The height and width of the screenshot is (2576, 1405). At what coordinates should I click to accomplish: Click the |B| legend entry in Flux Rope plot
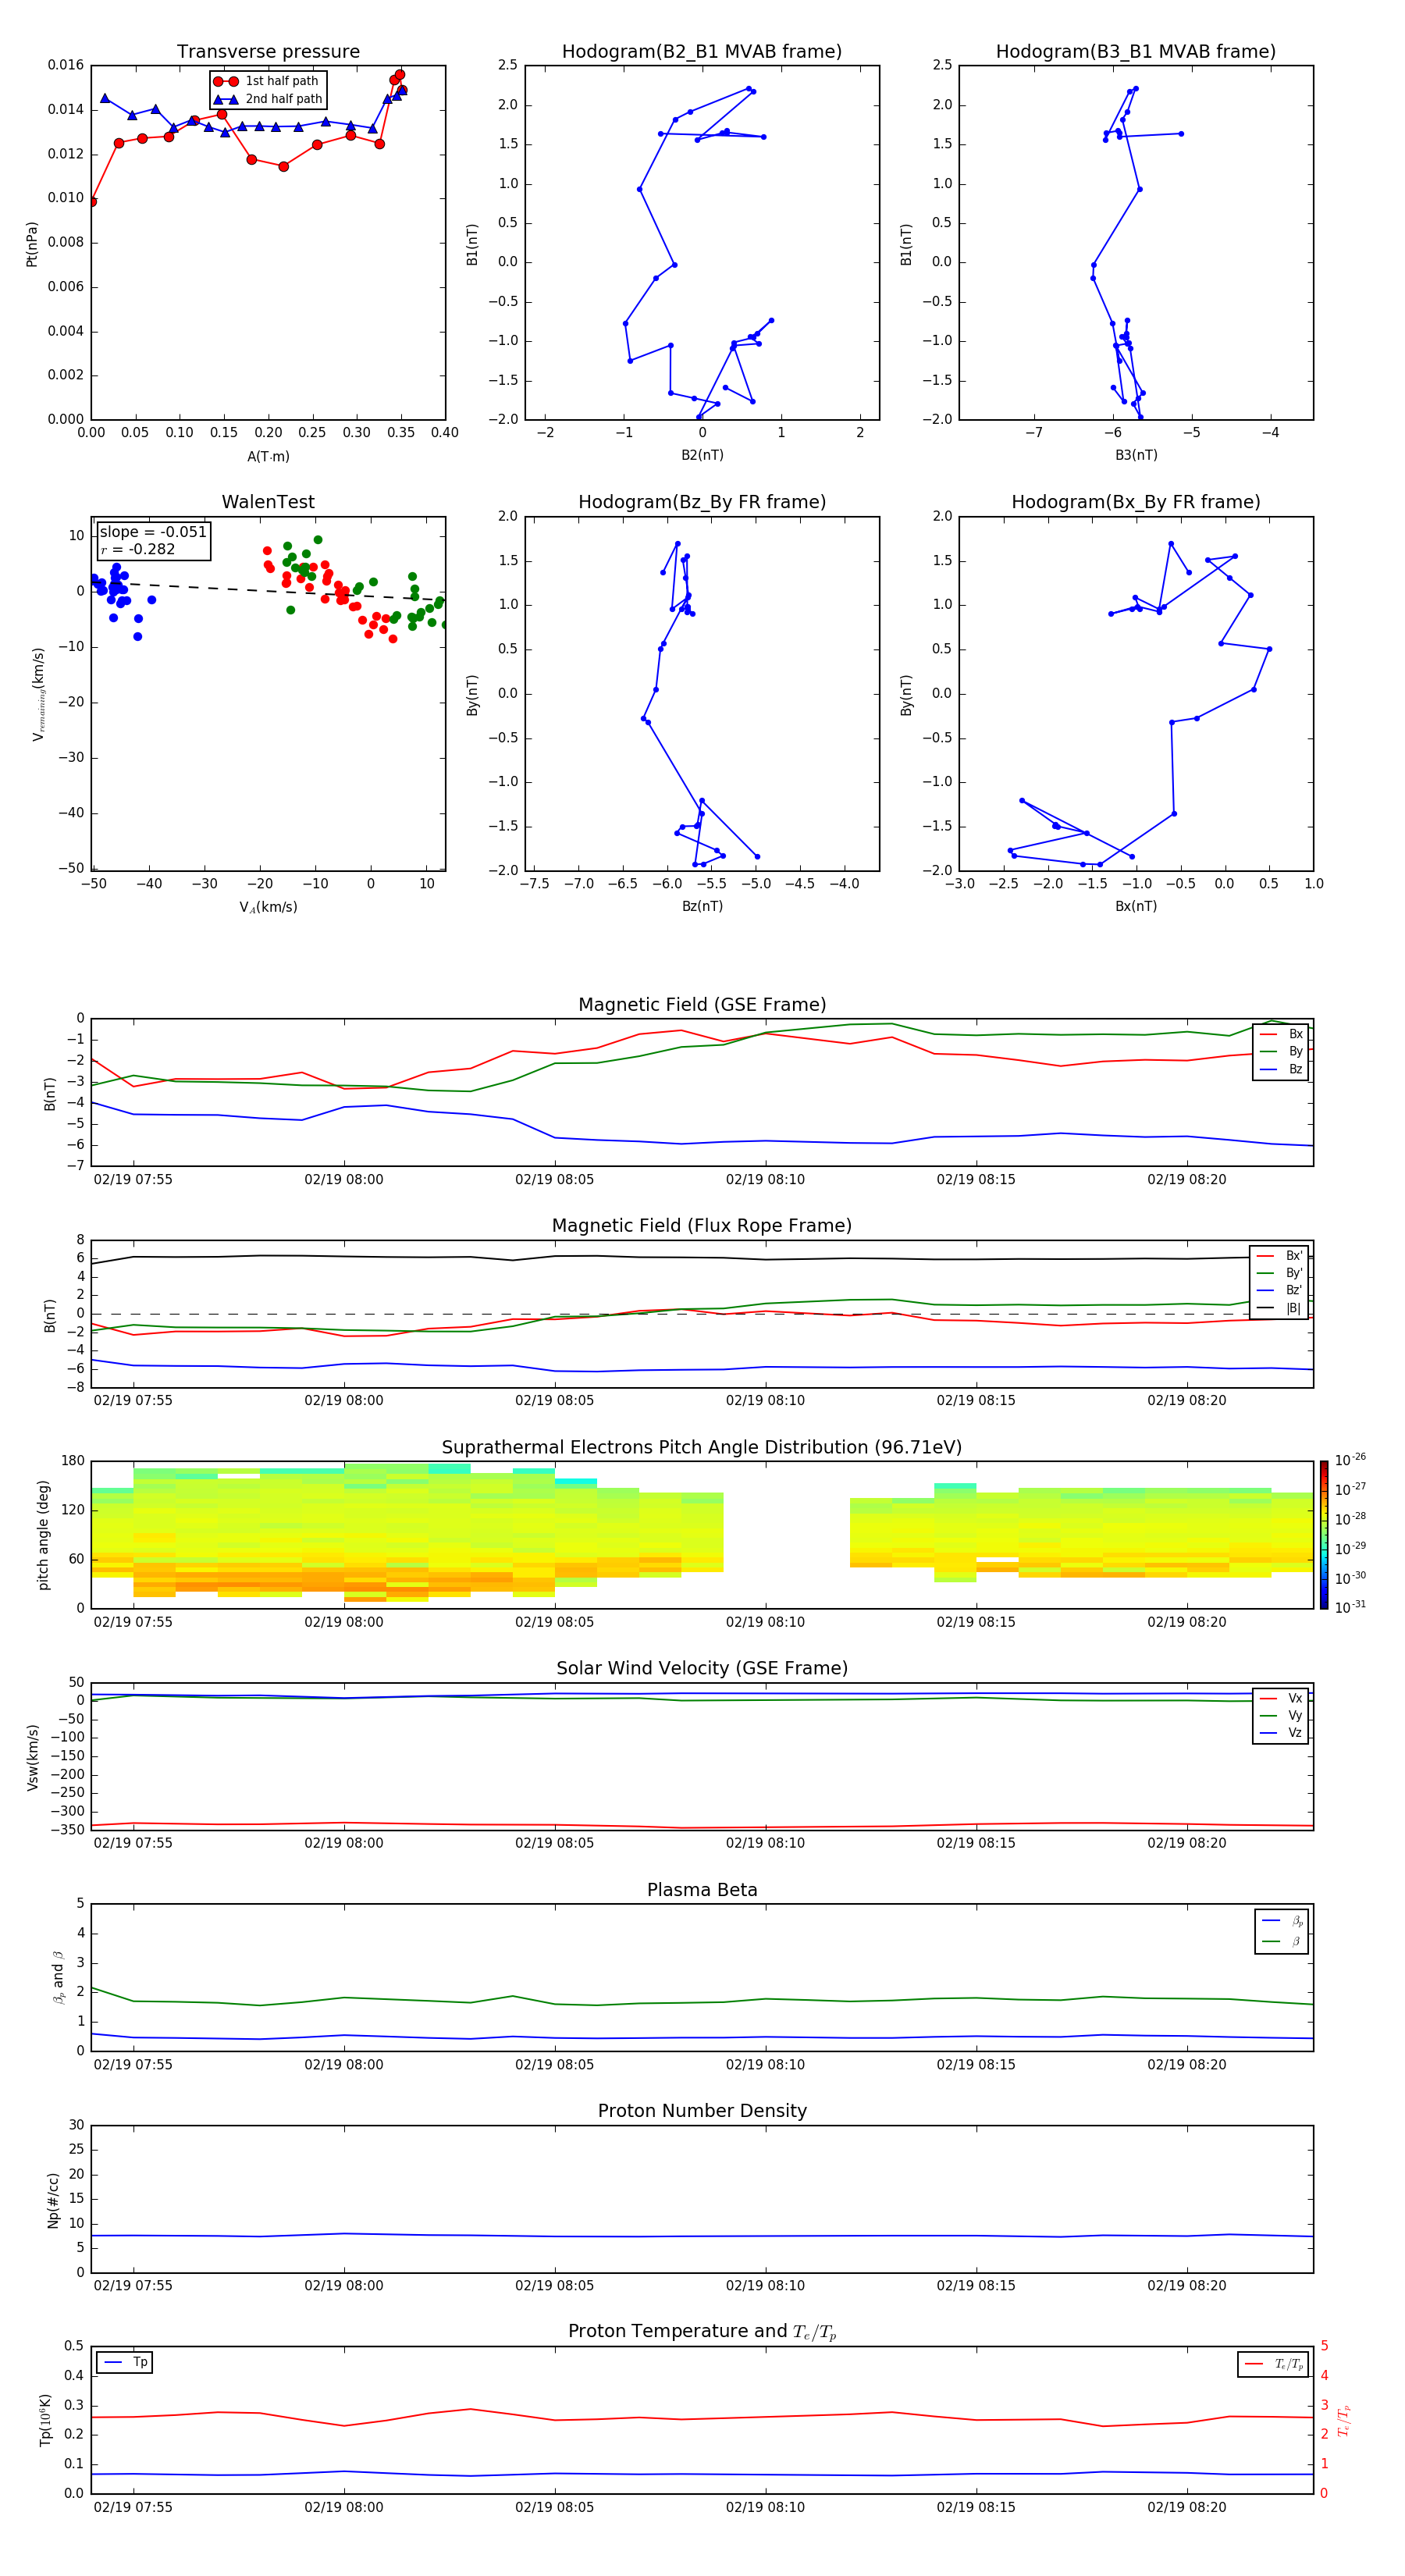pyautogui.click(x=1279, y=1308)
